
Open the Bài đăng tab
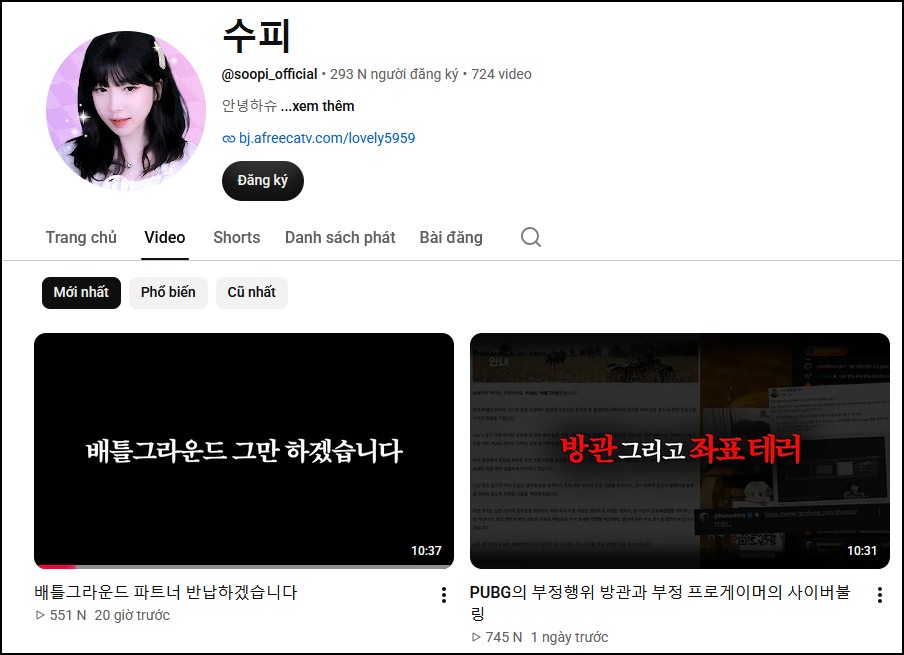tap(451, 238)
